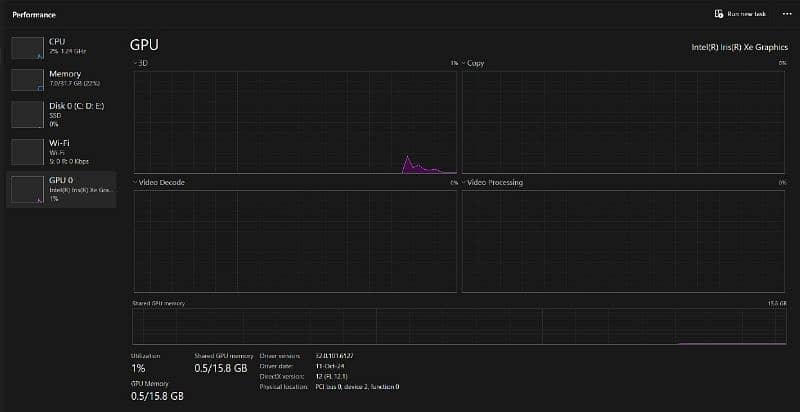This screenshot has width=800, height=412.
Task: Click the Disk 0 mini graph thumbnail
Action: coord(27,114)
